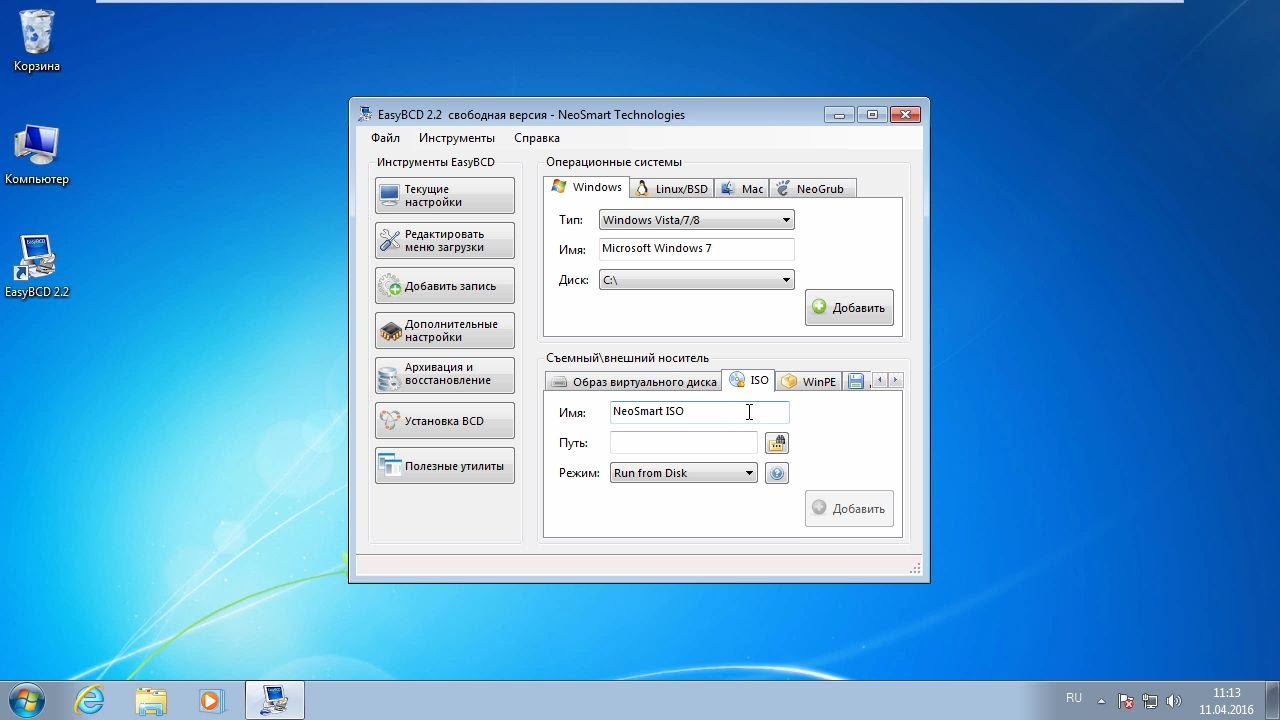Click the empty Путь path field

coord(684,443)
